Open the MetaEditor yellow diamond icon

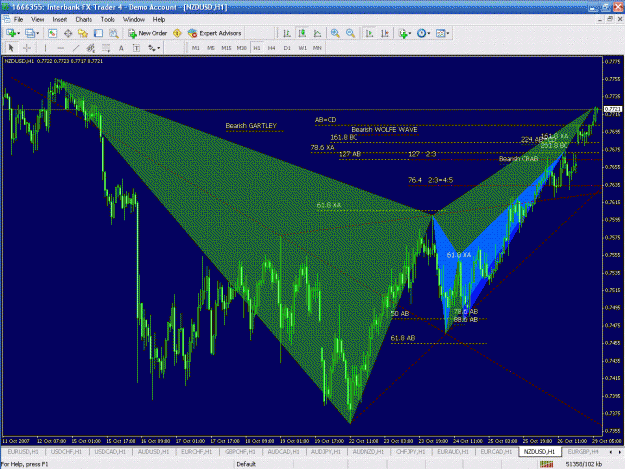click(177, 33)
